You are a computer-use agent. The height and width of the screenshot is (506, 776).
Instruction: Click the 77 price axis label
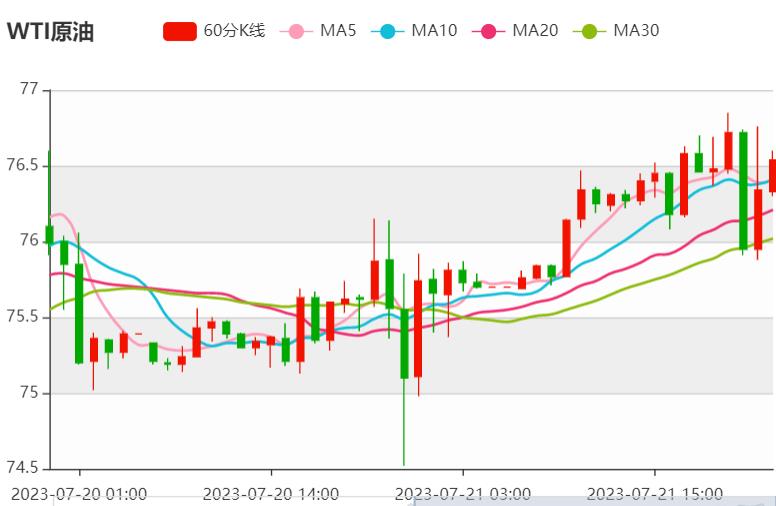30,90
